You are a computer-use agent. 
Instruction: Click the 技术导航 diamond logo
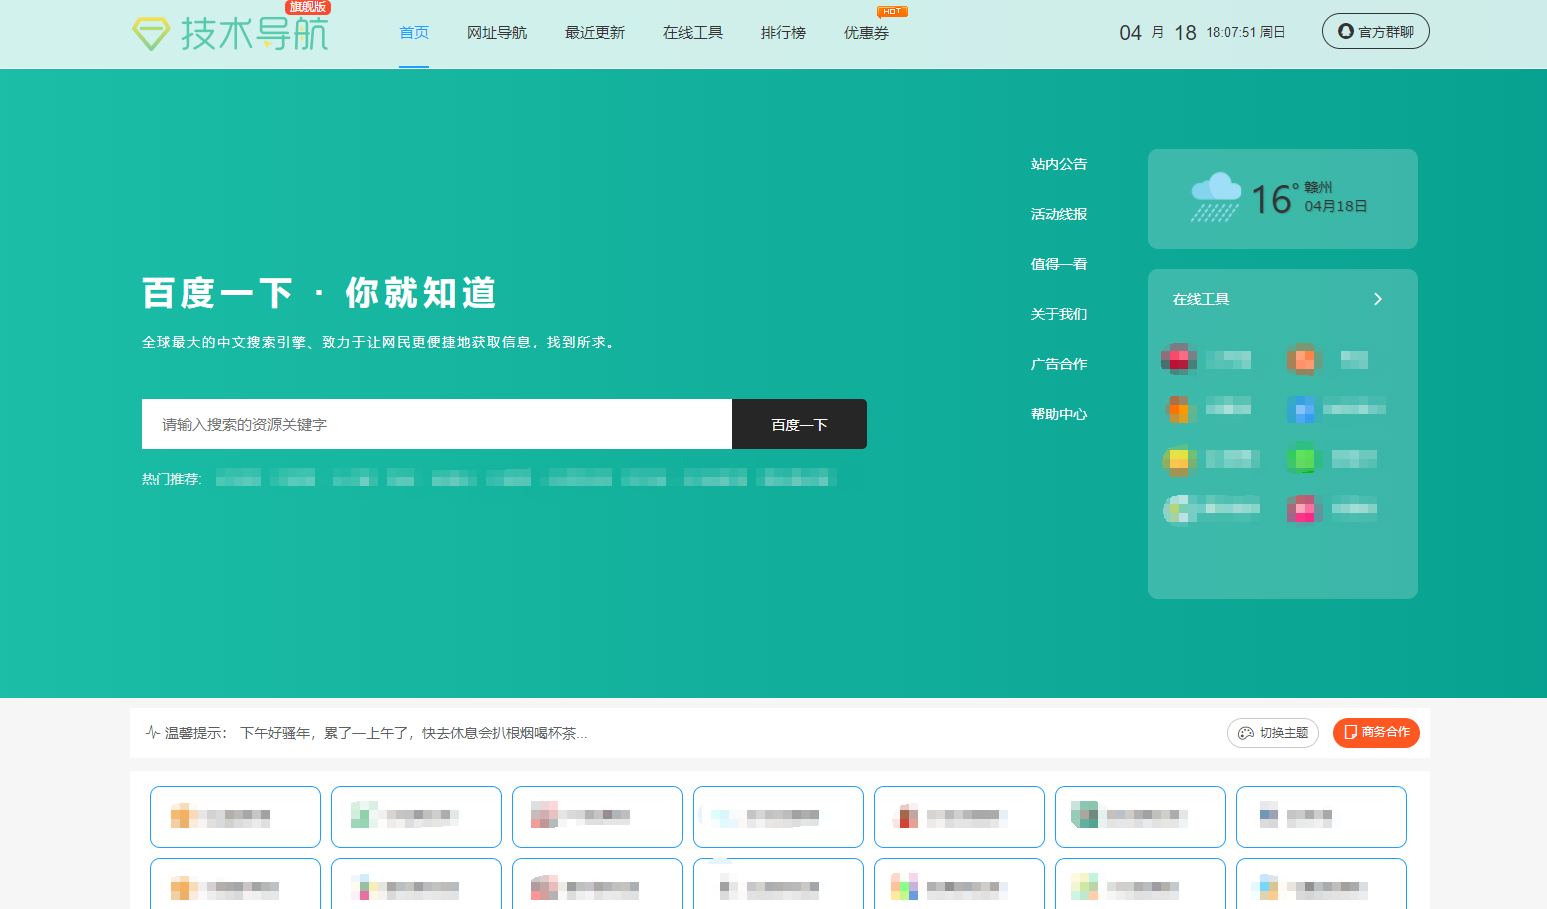pos(151,34)
